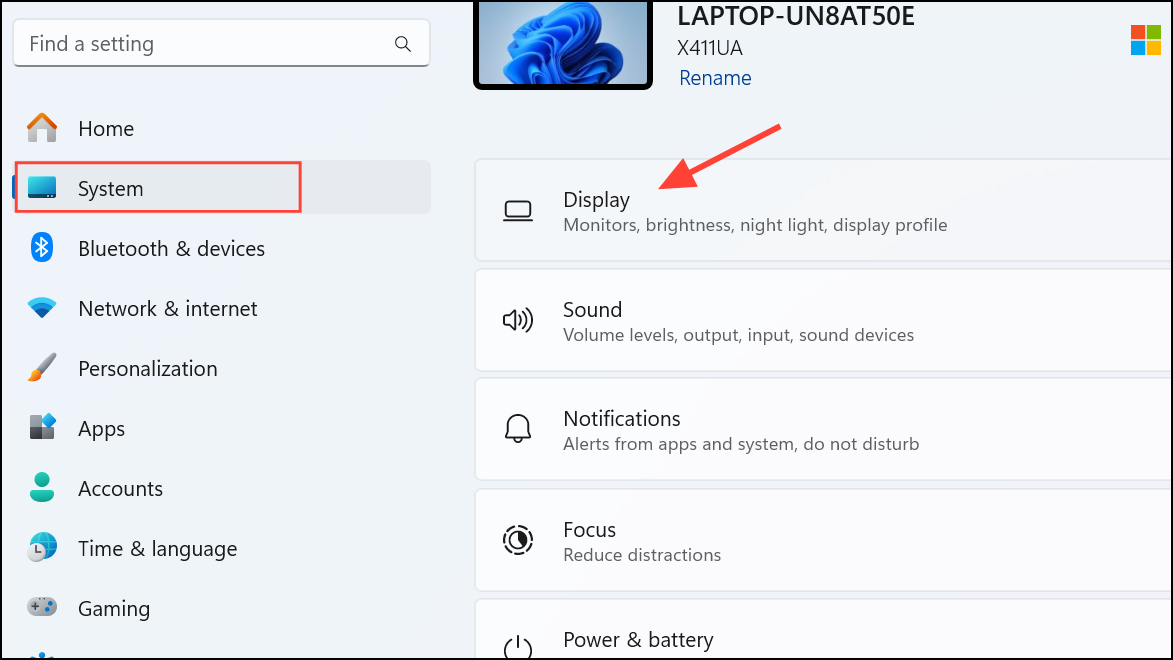Click the Network wifi icon
The width and height of the screenshot is (1173, 660).
pos(42,308)
